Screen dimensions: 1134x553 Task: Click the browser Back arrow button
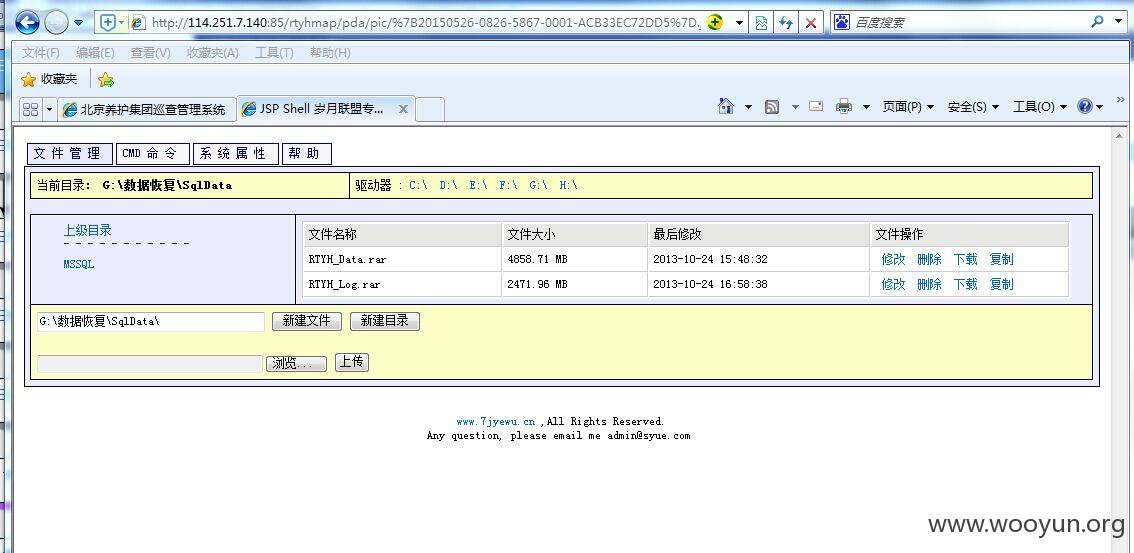(27, 23)
